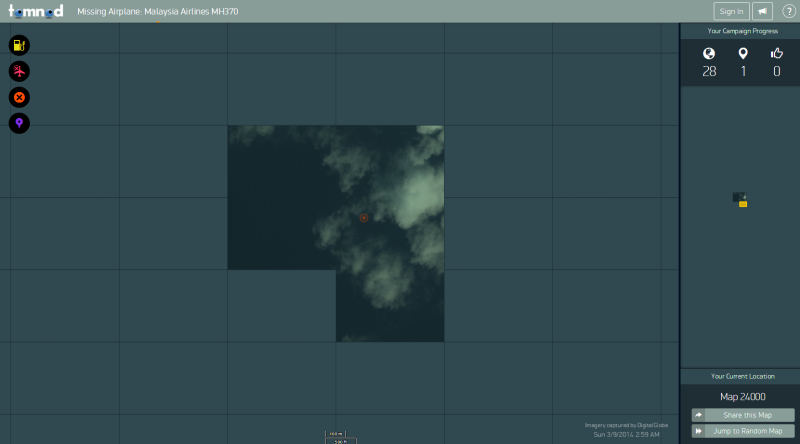Click the thumbs-up agreements counter icon
Viewport: 800px width, 444px height.
pyautogui.click(x=777, y=53)
